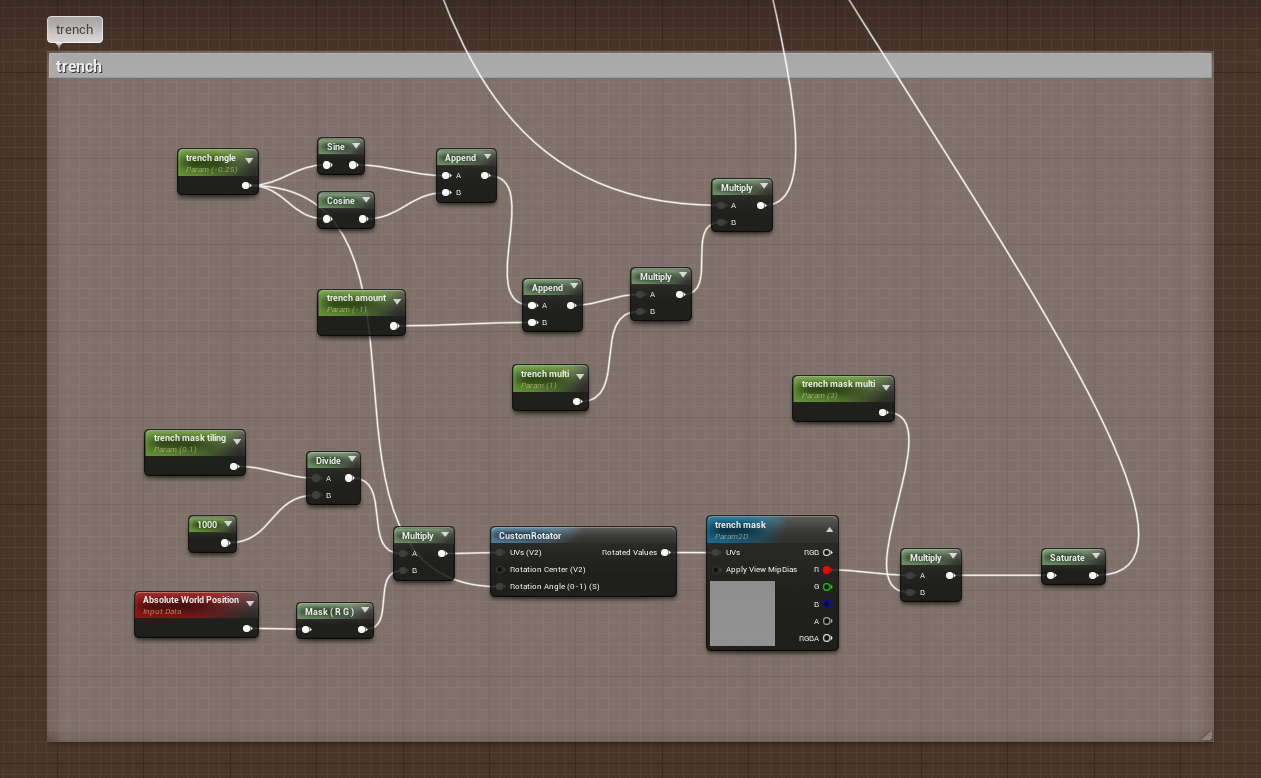Collapse the Divide node arrow

(x=351, y=461)
